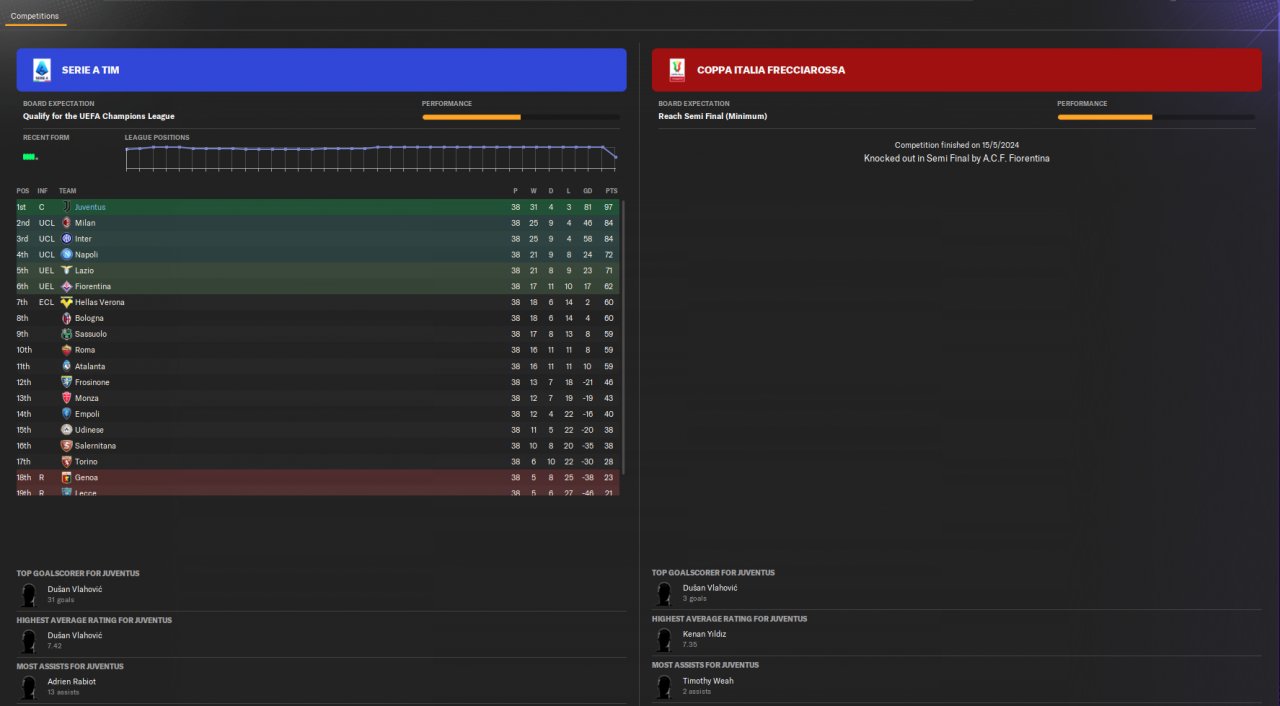The image size is (1280, 706).
Task: Click Timothy Weah's player portrait
Action: tap(664, 686)
